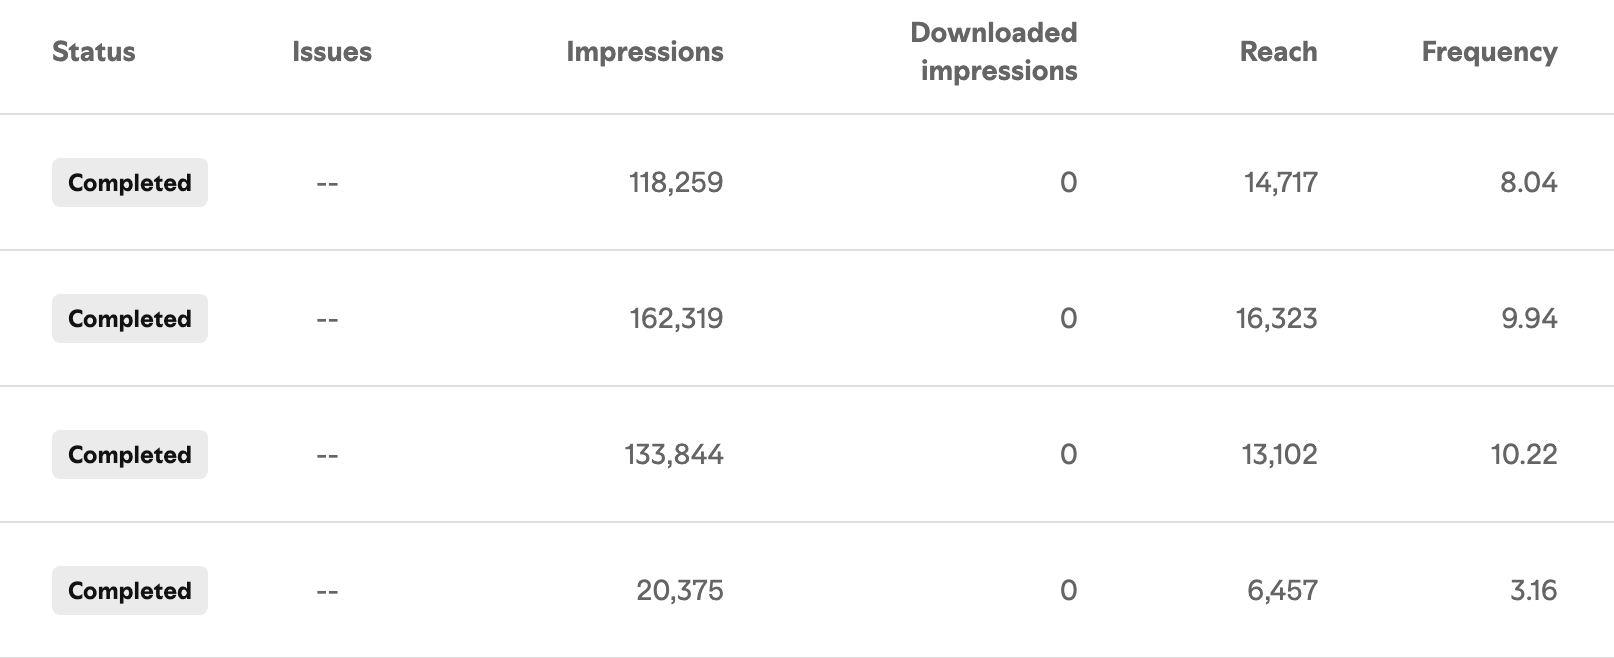Viewport: 1614px width, 658px height.
Task: Select the 118,259 impressions value
Action: [676, 183]
